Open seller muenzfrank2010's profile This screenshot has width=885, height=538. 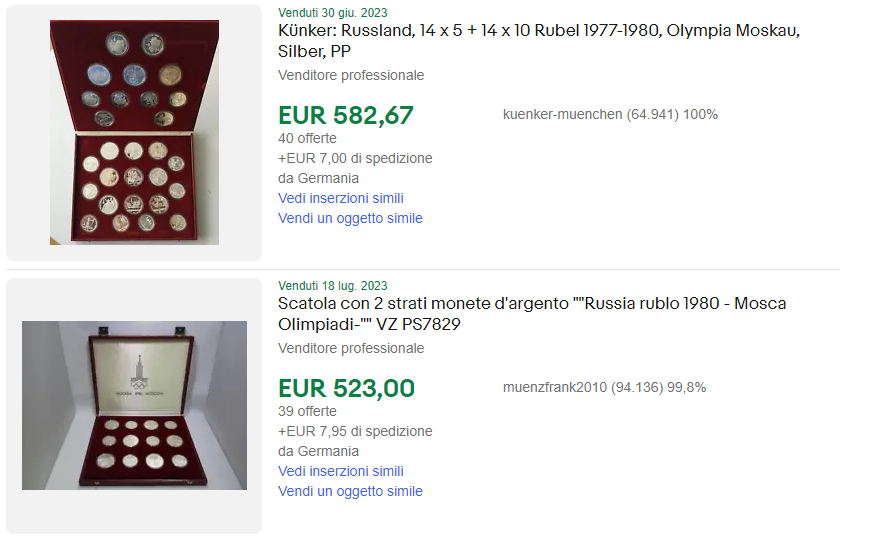[555, 387]
